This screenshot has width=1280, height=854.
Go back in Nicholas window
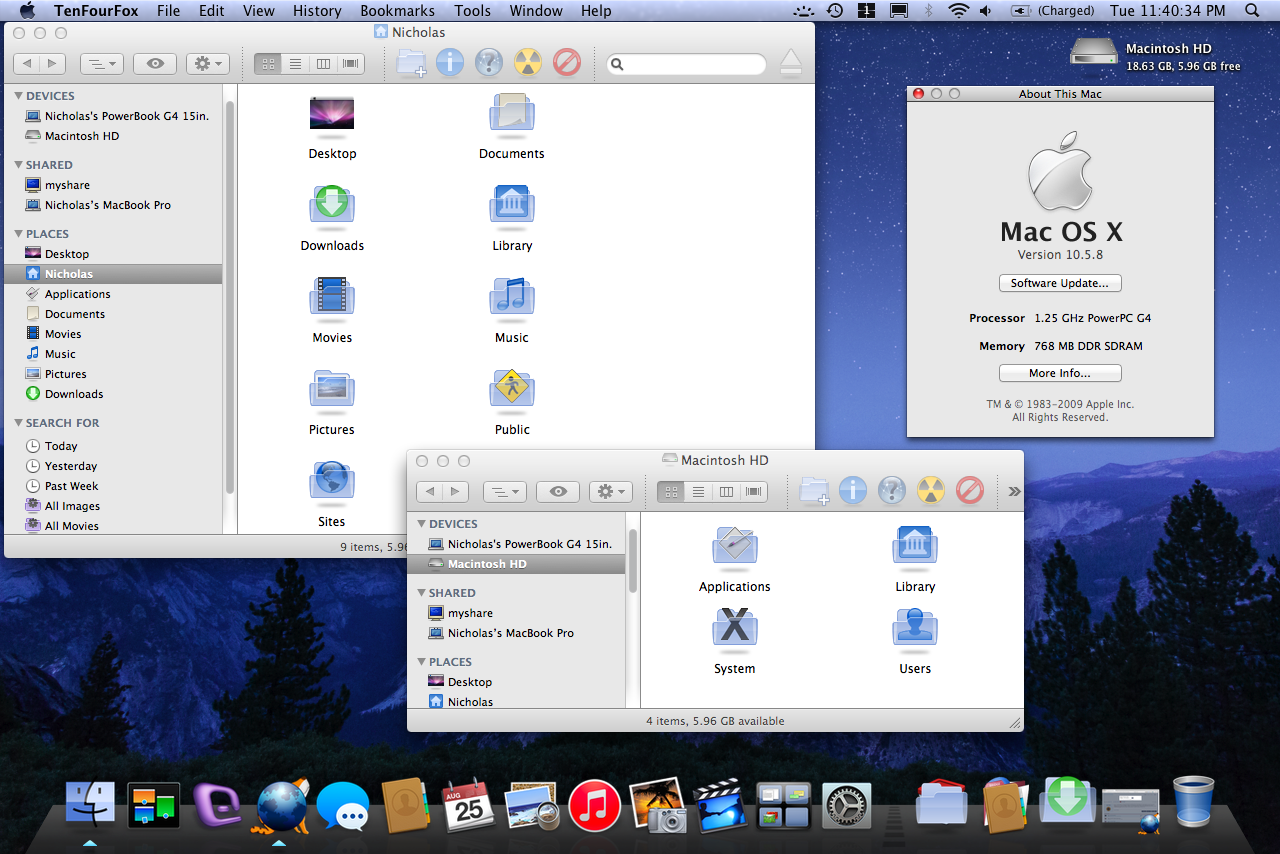tap(27, 64)
